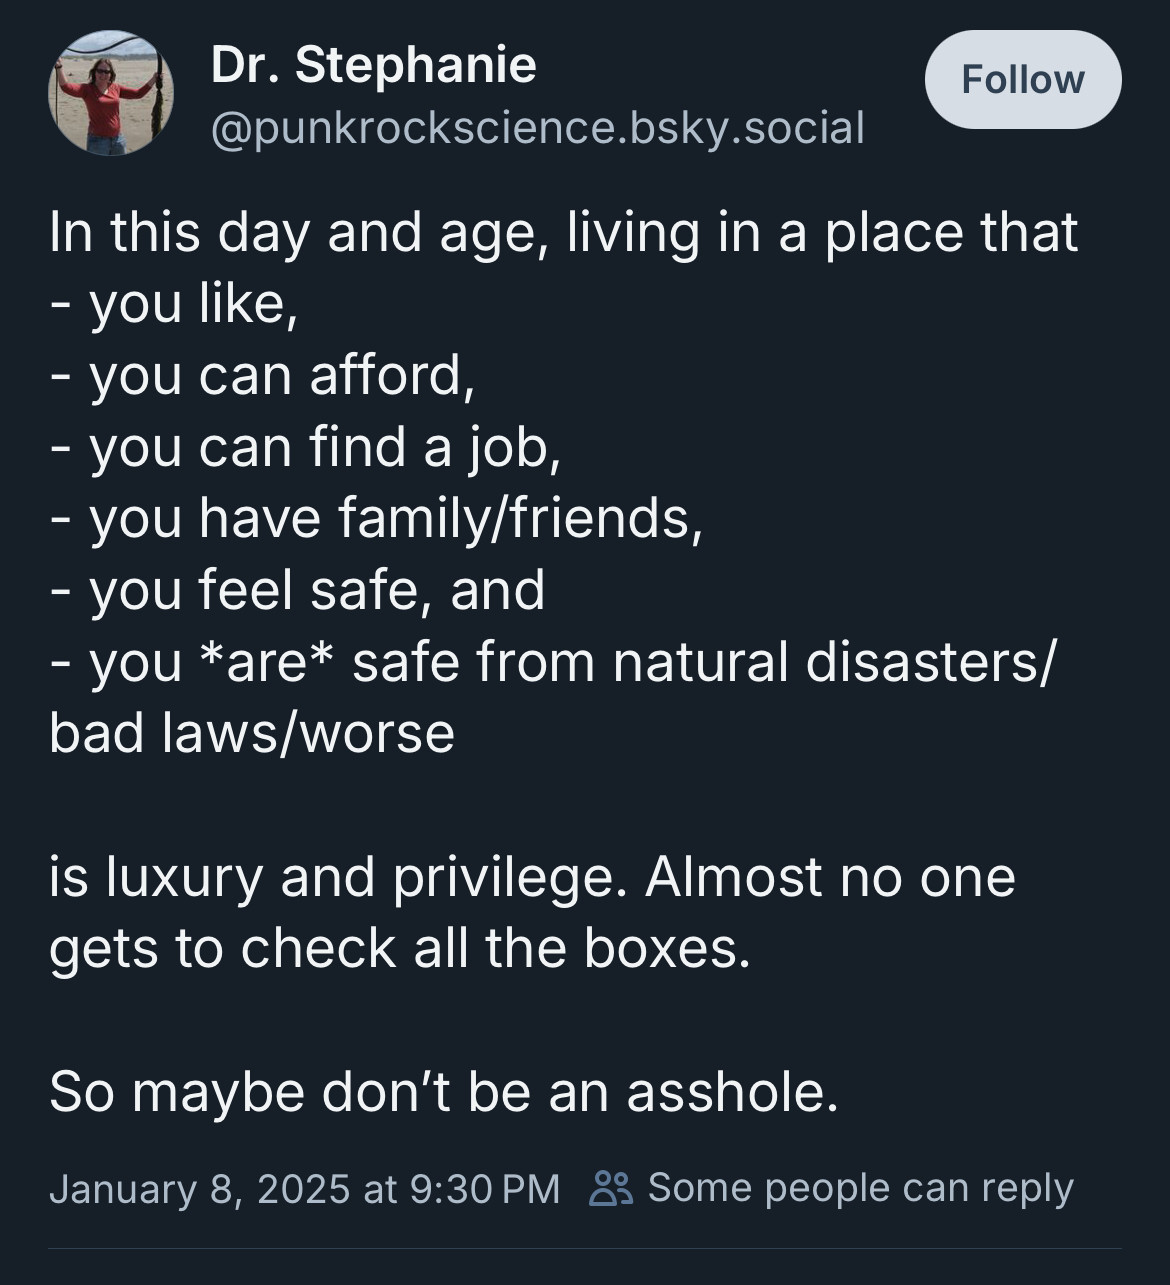Click the line "In this day and age"
The height and width of the screenshot is (1285, 1170).
(x=297, y=233)
